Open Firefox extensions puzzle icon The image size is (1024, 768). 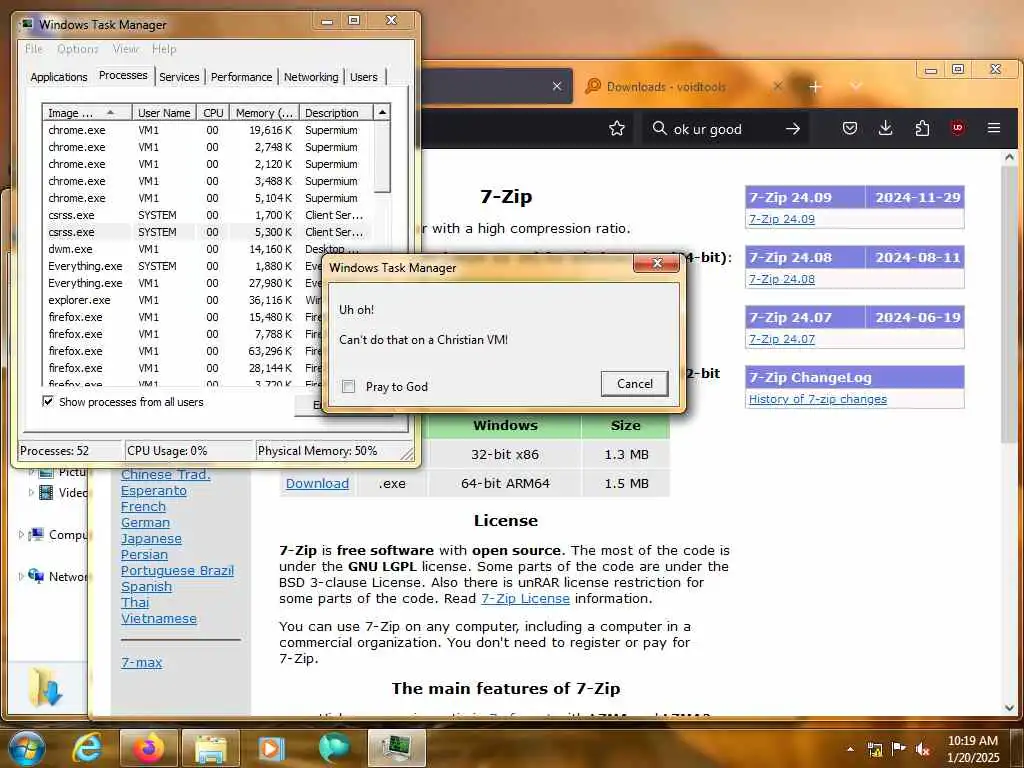pos(922,128)
